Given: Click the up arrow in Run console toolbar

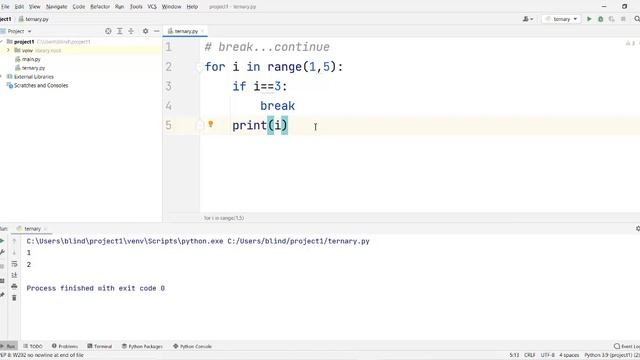Looking at the screenshot, I should click(14, 241).
